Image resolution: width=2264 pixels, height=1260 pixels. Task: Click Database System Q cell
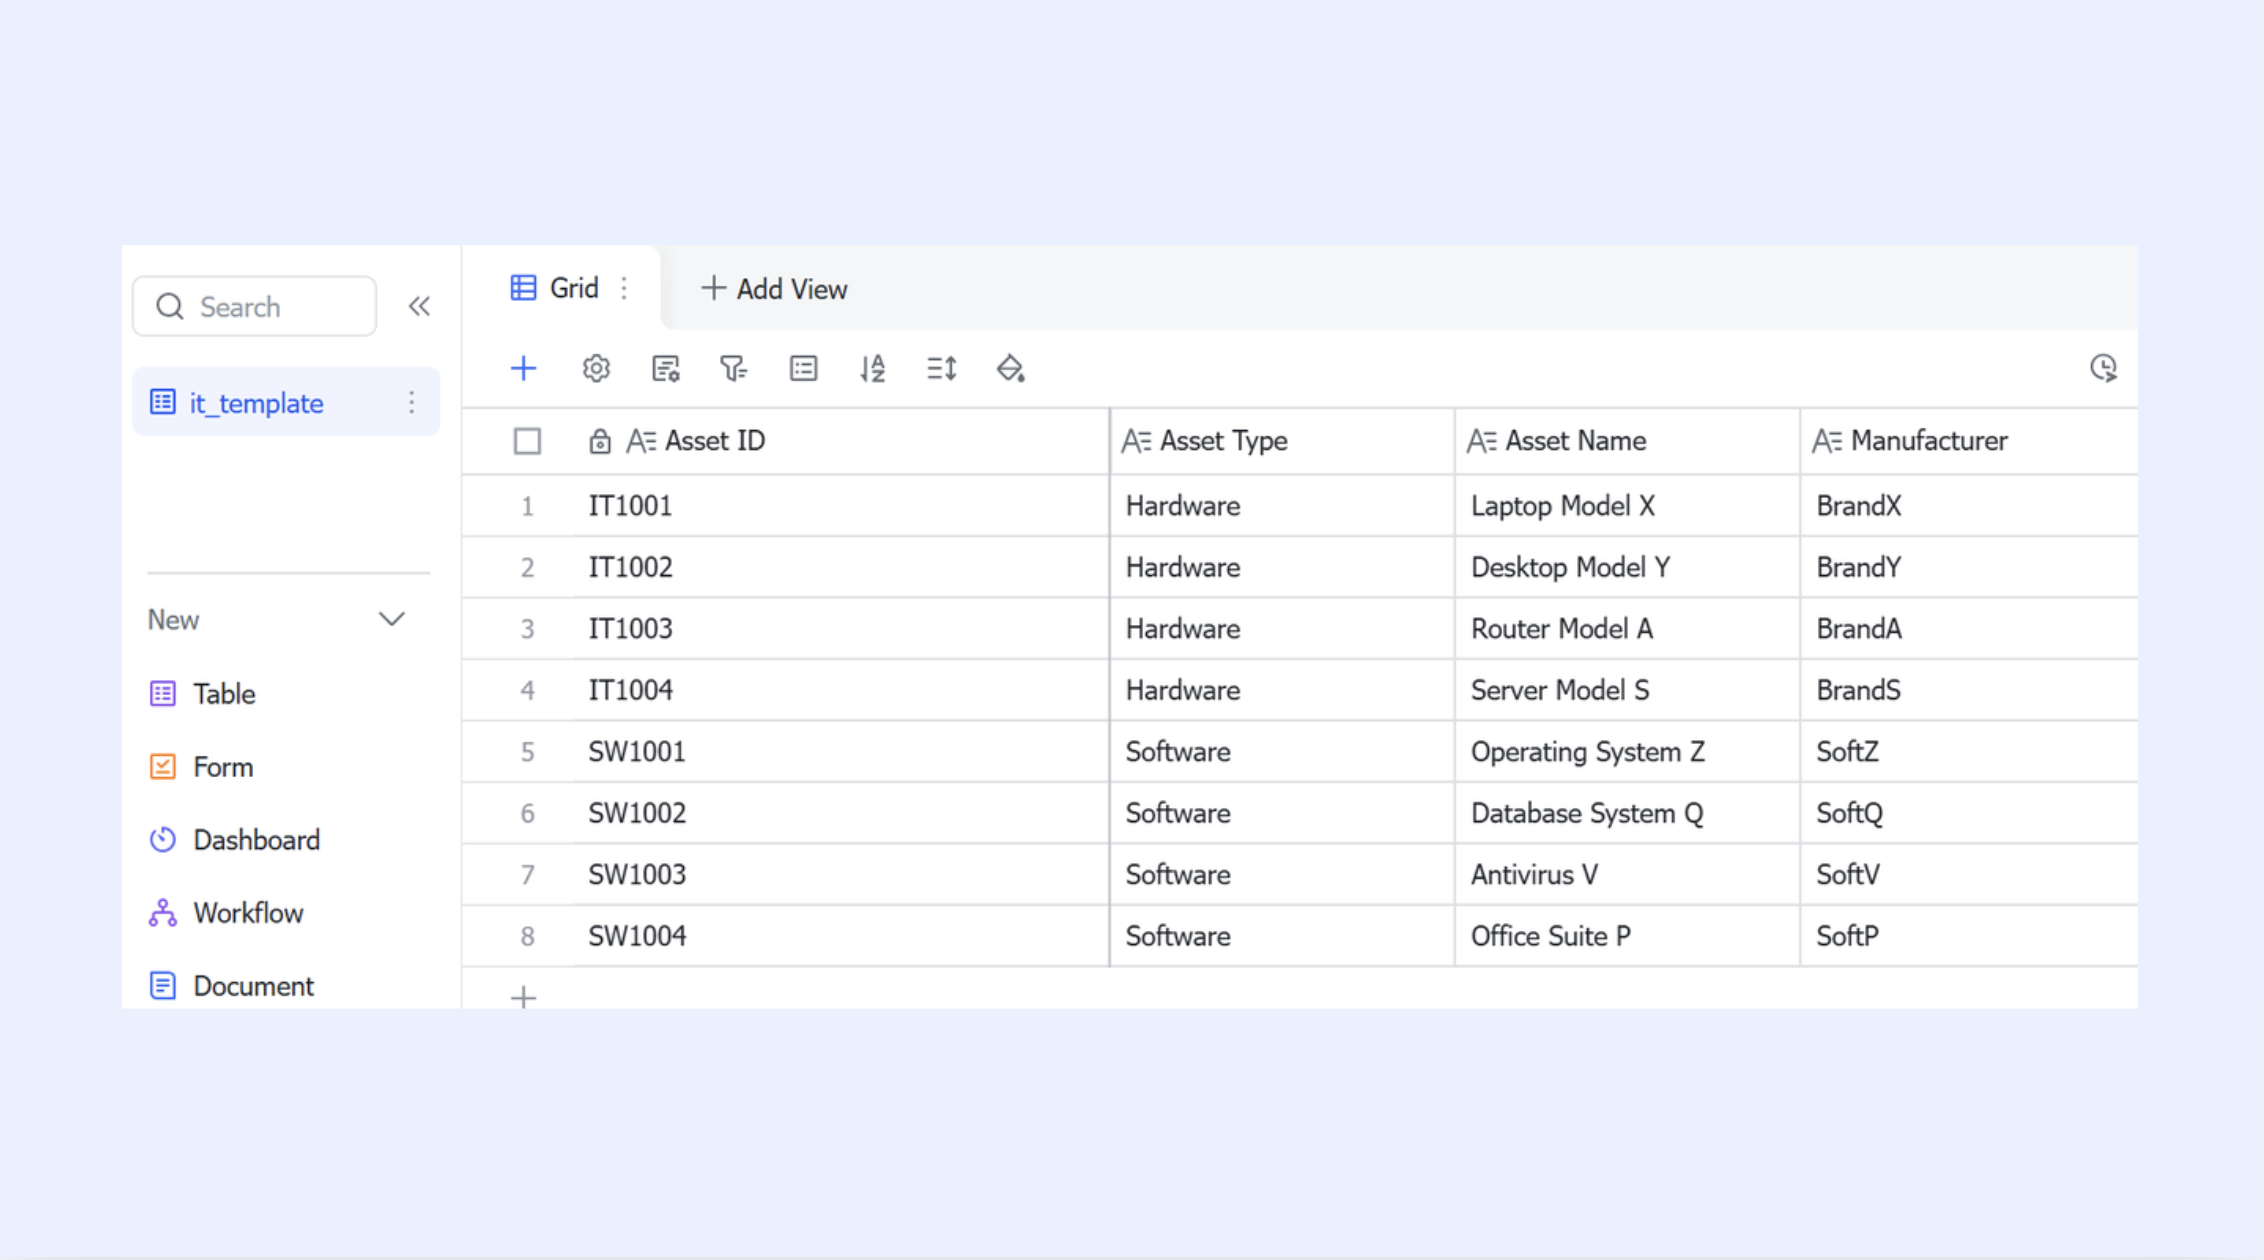coord(1627,813)
